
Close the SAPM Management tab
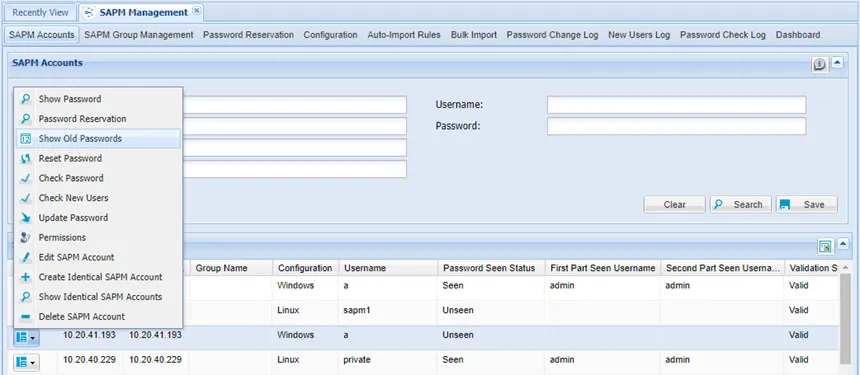point(197,11)
